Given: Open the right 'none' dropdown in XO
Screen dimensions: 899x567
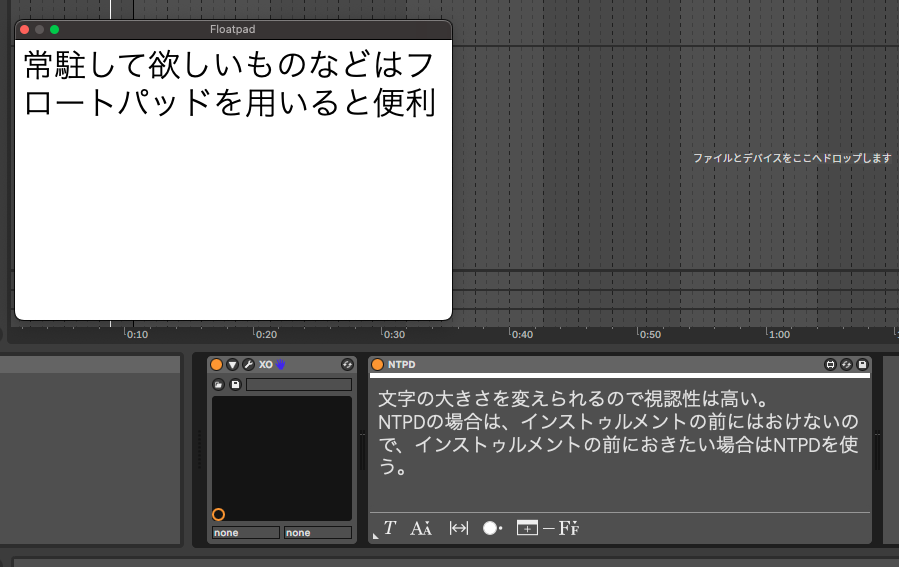Looking at the screenshot, I should tap(317, 533).
